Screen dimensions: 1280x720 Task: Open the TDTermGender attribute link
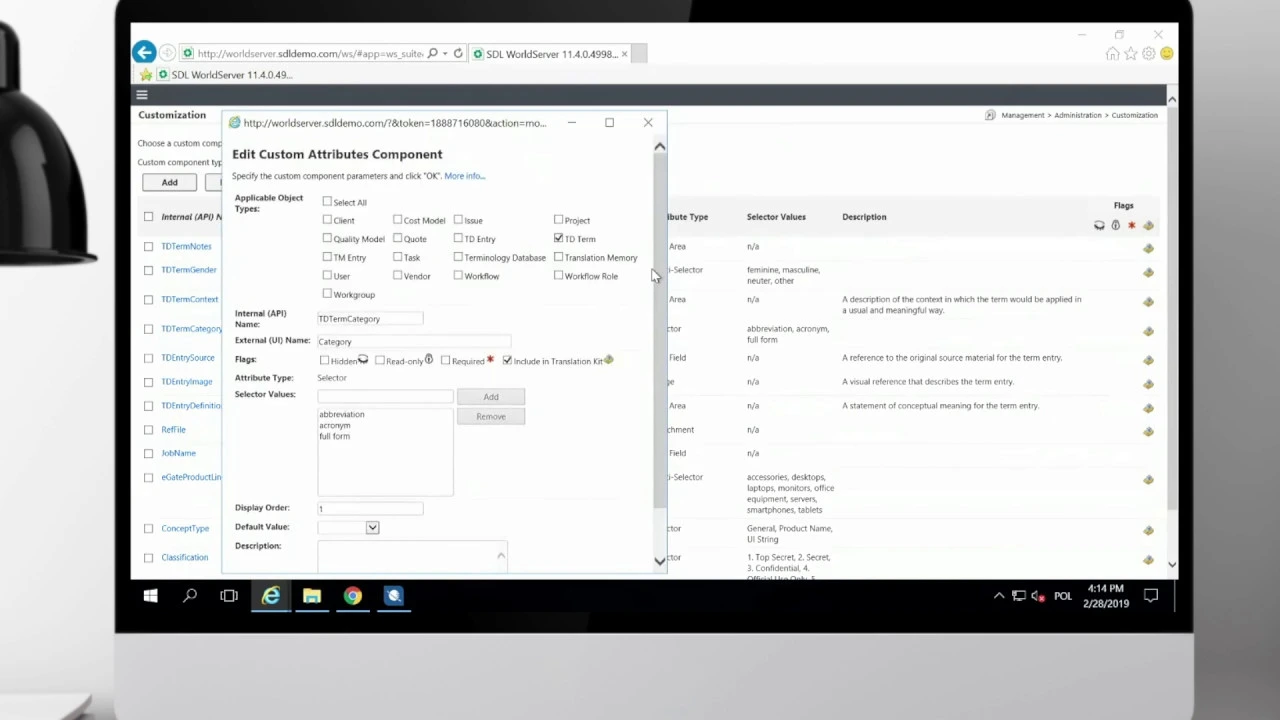click(x=189, y=270)
